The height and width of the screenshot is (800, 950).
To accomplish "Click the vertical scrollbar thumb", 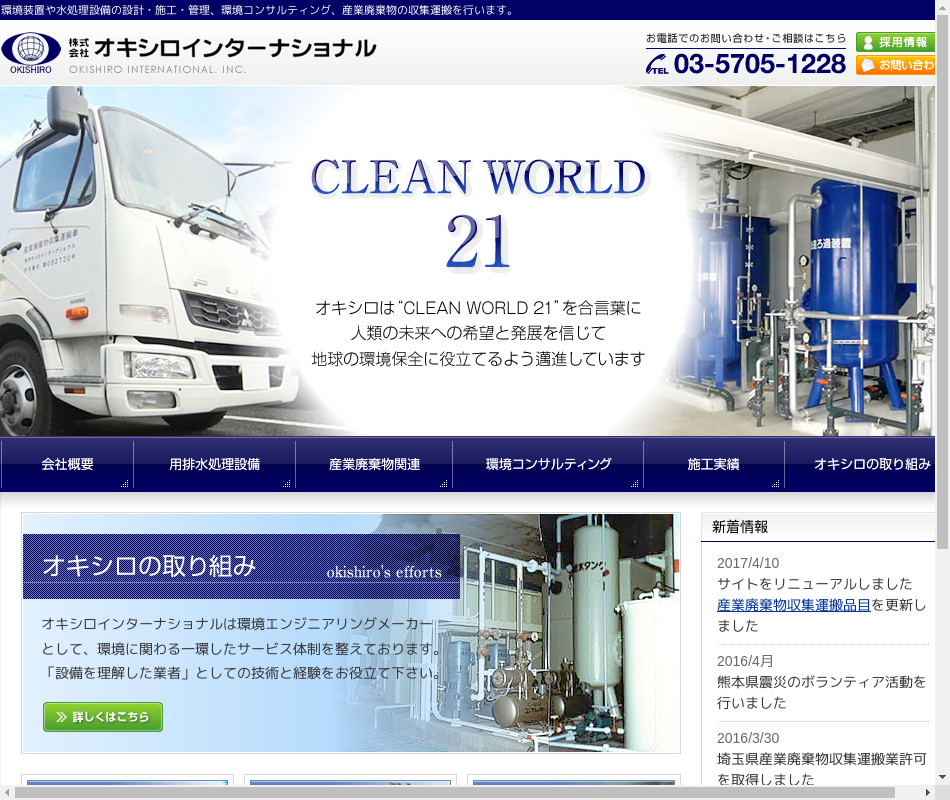I will (x=943, y=281).
